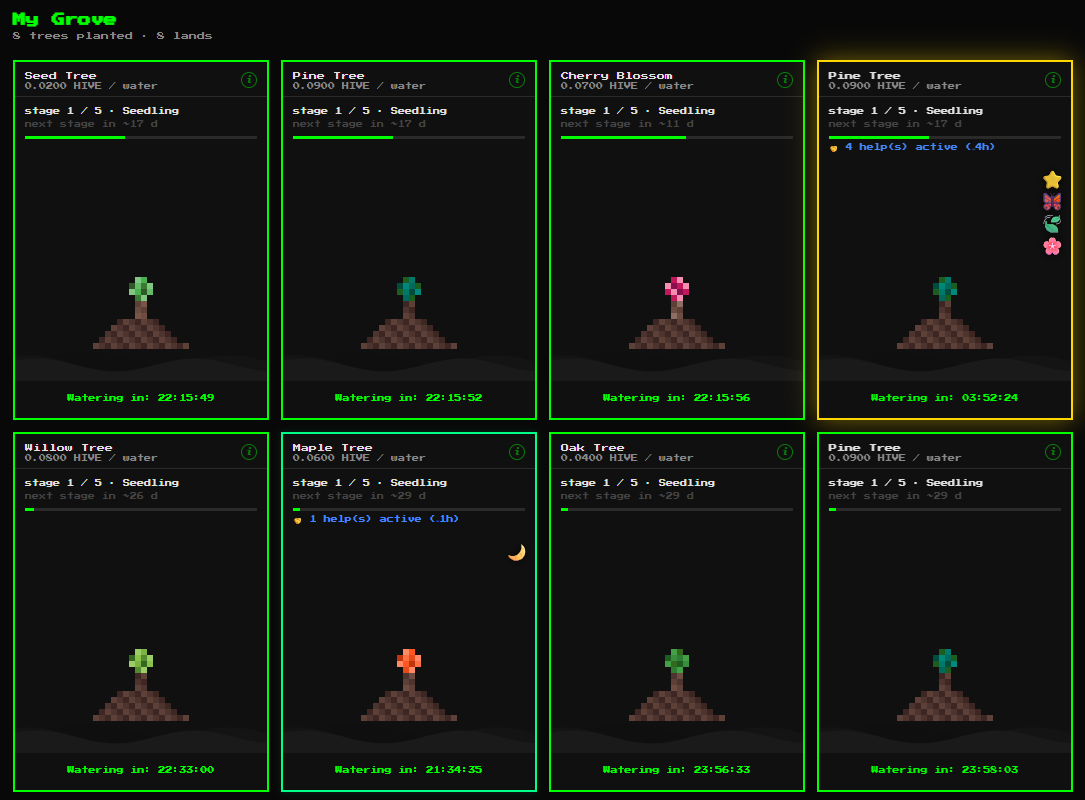The height and width of the screenshot is (800, 1085).
Task: Click the pink flower help icon
Action: tap(1052, 246)
